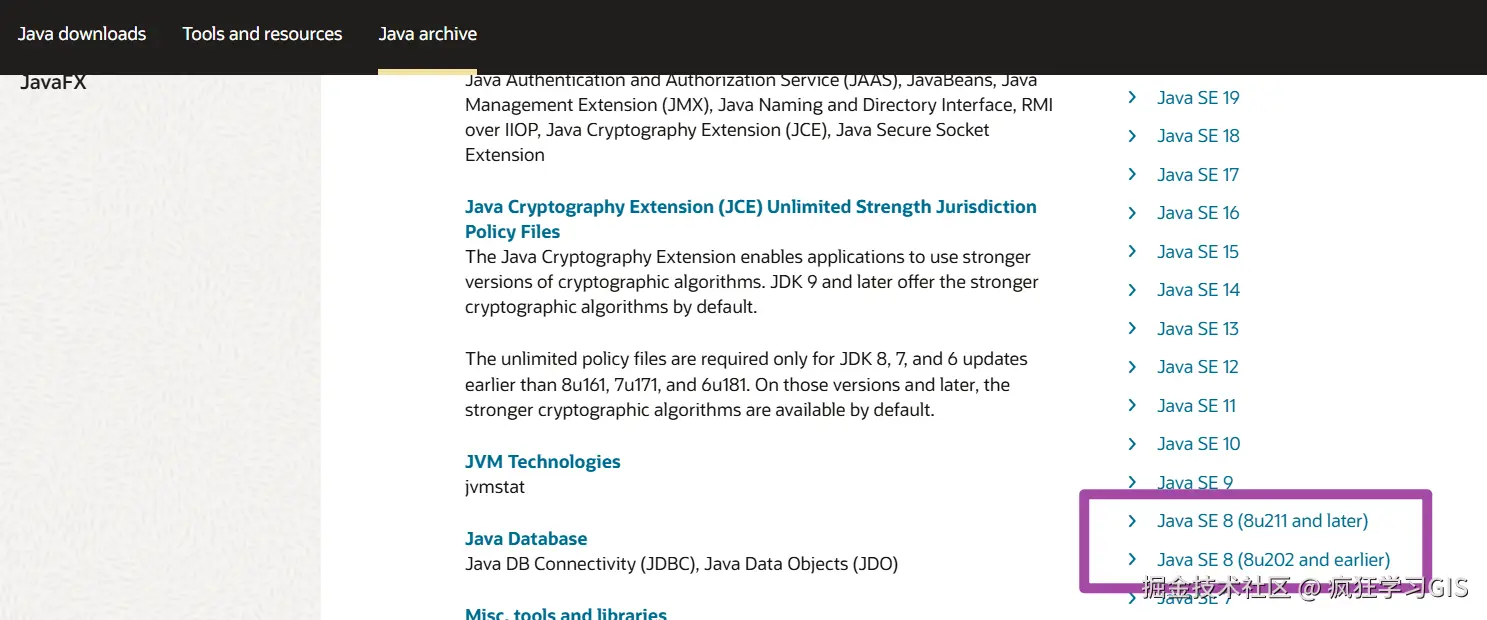The width and height of the screenshot is (1487, 620).
Task: Follow the Java Database link
Action: click(x=526, y=538)
